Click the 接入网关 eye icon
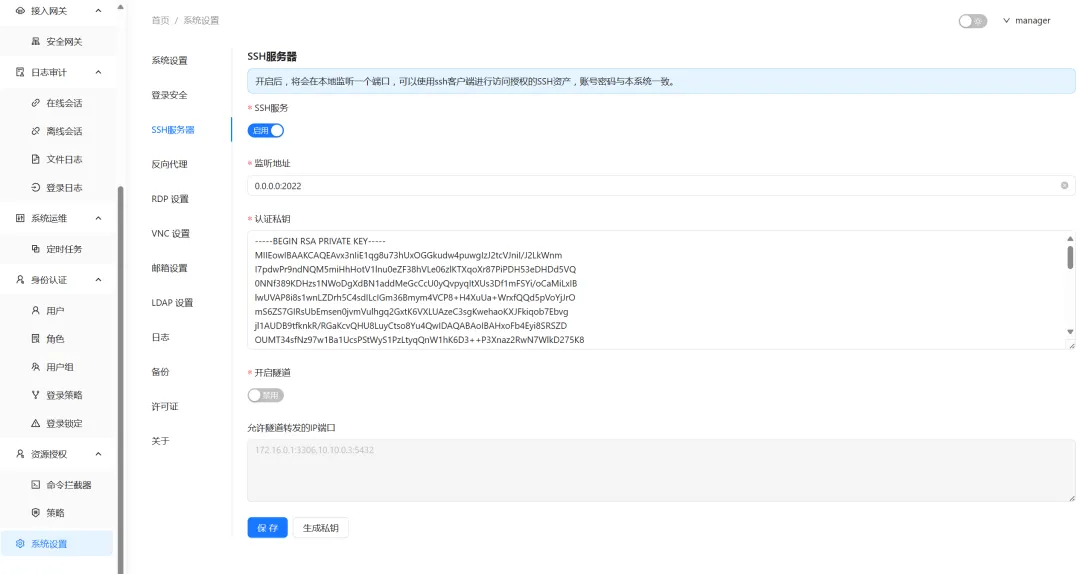 pos(20,11)
